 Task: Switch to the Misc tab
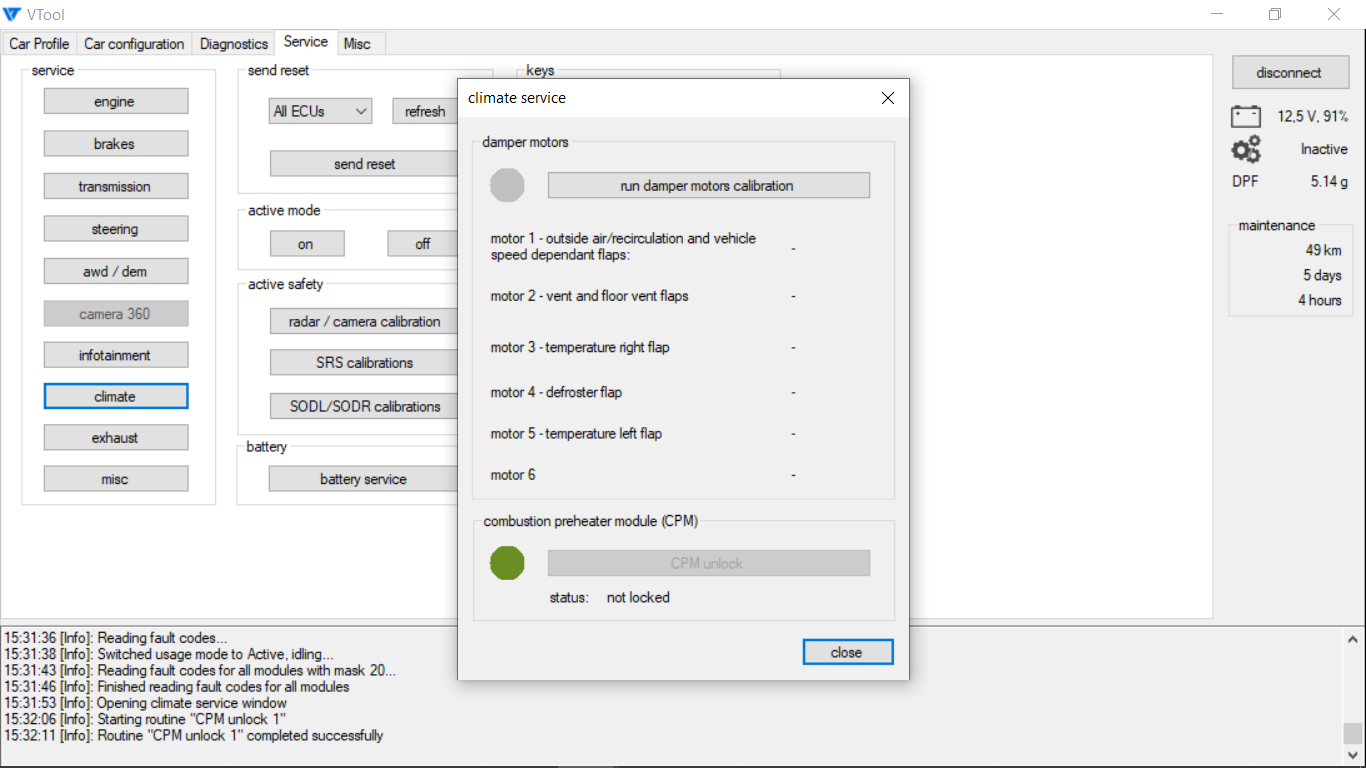coord(356,44)
